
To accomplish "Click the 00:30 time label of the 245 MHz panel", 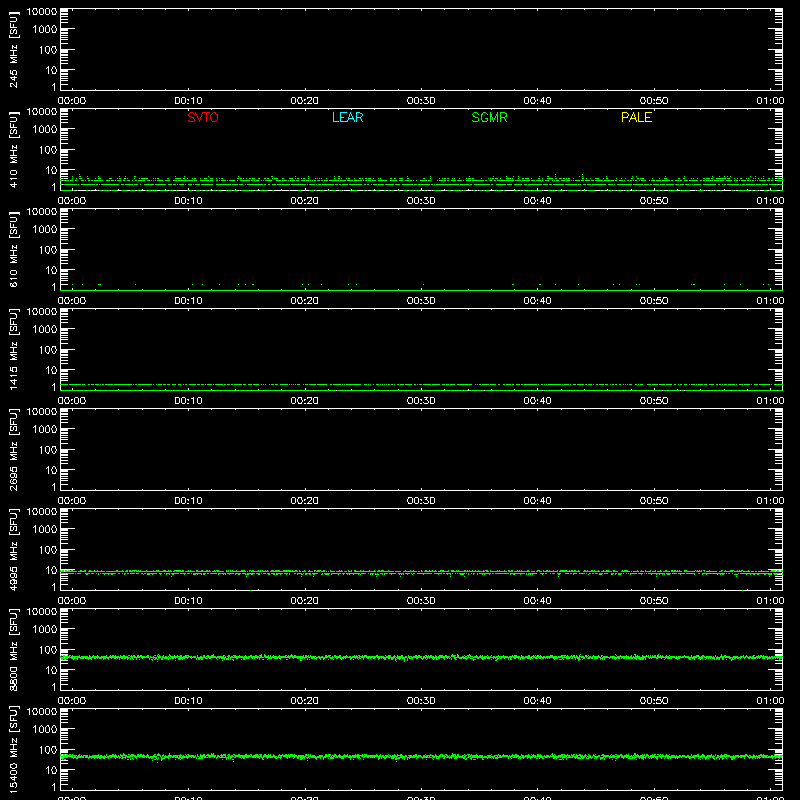I will coord(421,101).
